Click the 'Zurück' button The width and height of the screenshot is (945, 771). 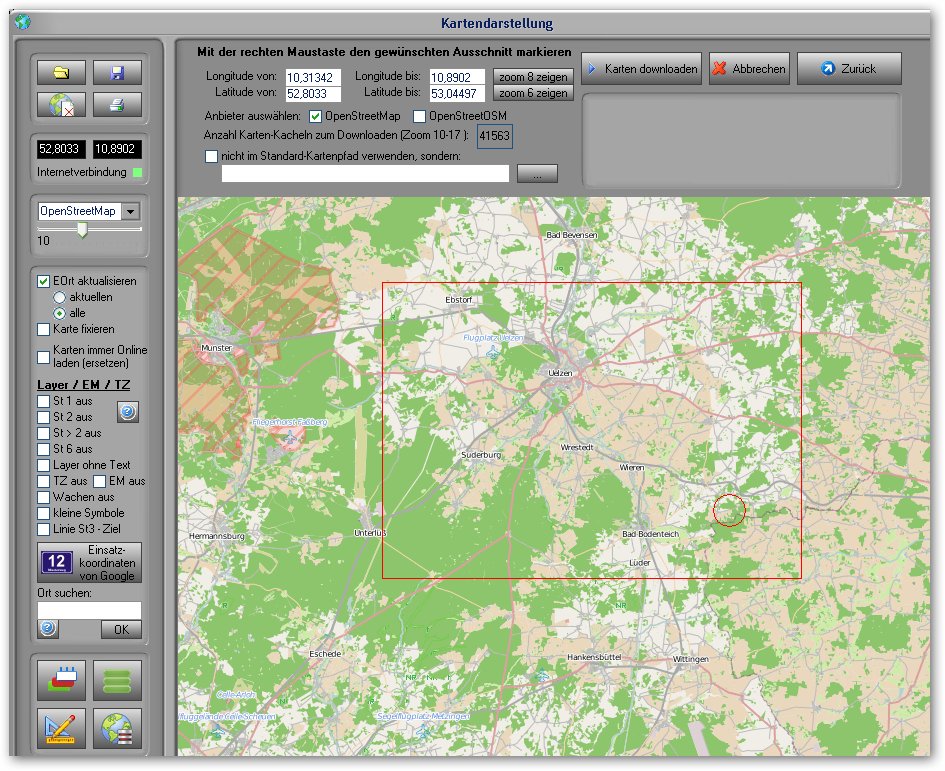tap(849, 69)
